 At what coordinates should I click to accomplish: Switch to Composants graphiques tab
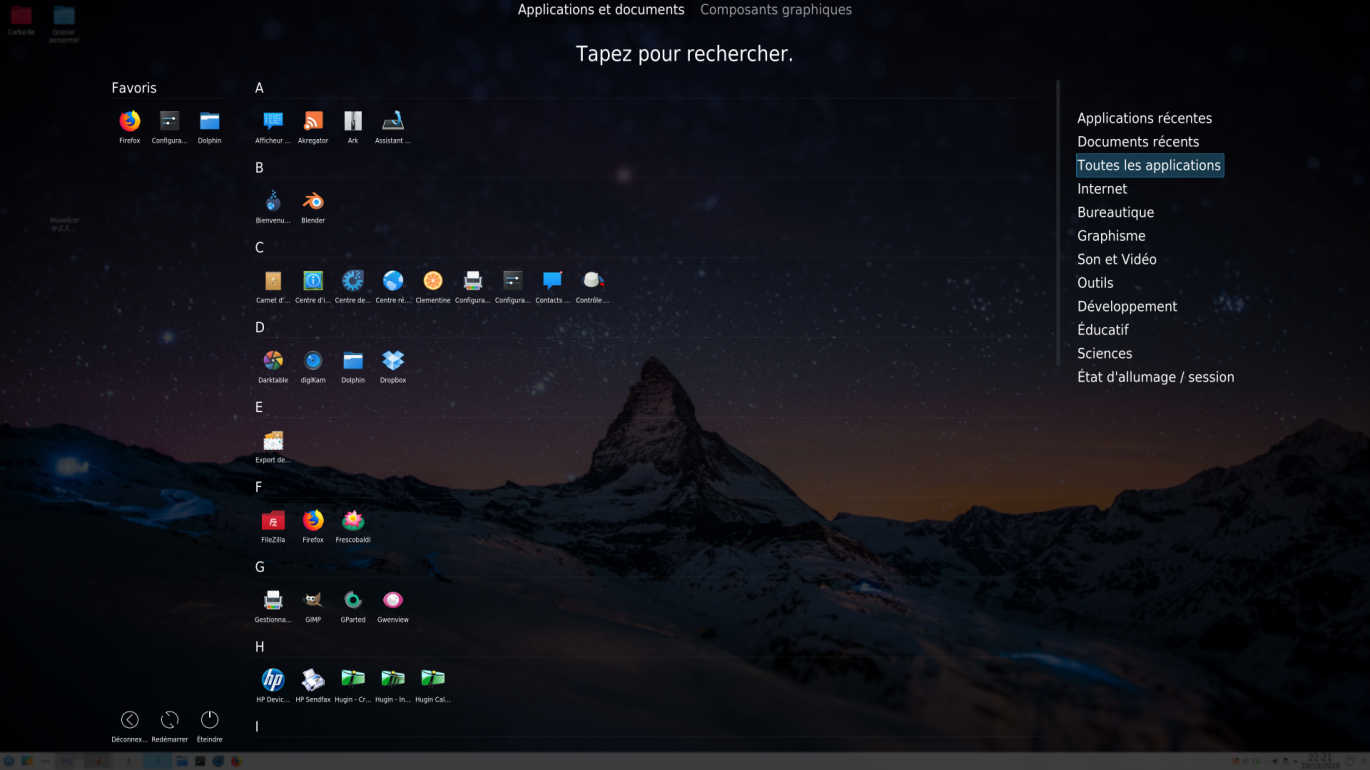coord(776,10)
